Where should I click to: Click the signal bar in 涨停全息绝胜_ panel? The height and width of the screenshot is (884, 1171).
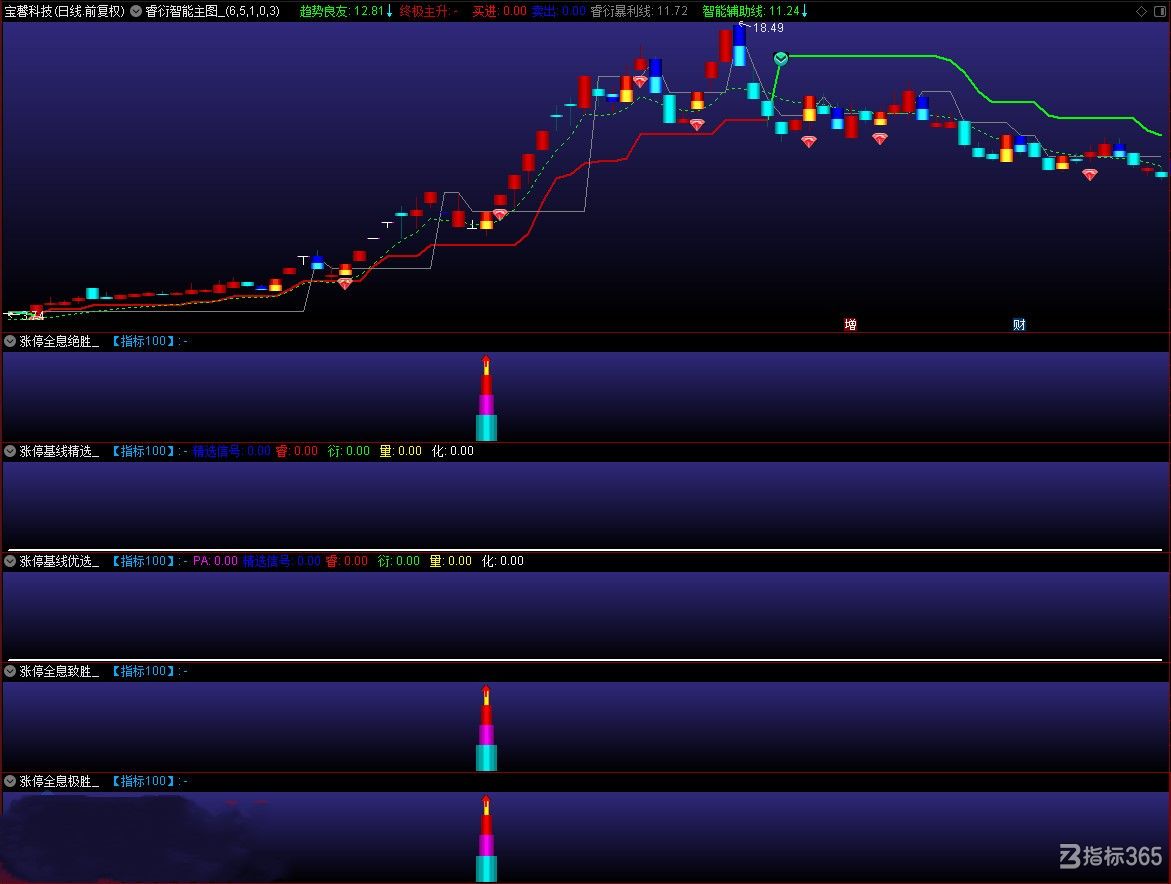point(486,398)
